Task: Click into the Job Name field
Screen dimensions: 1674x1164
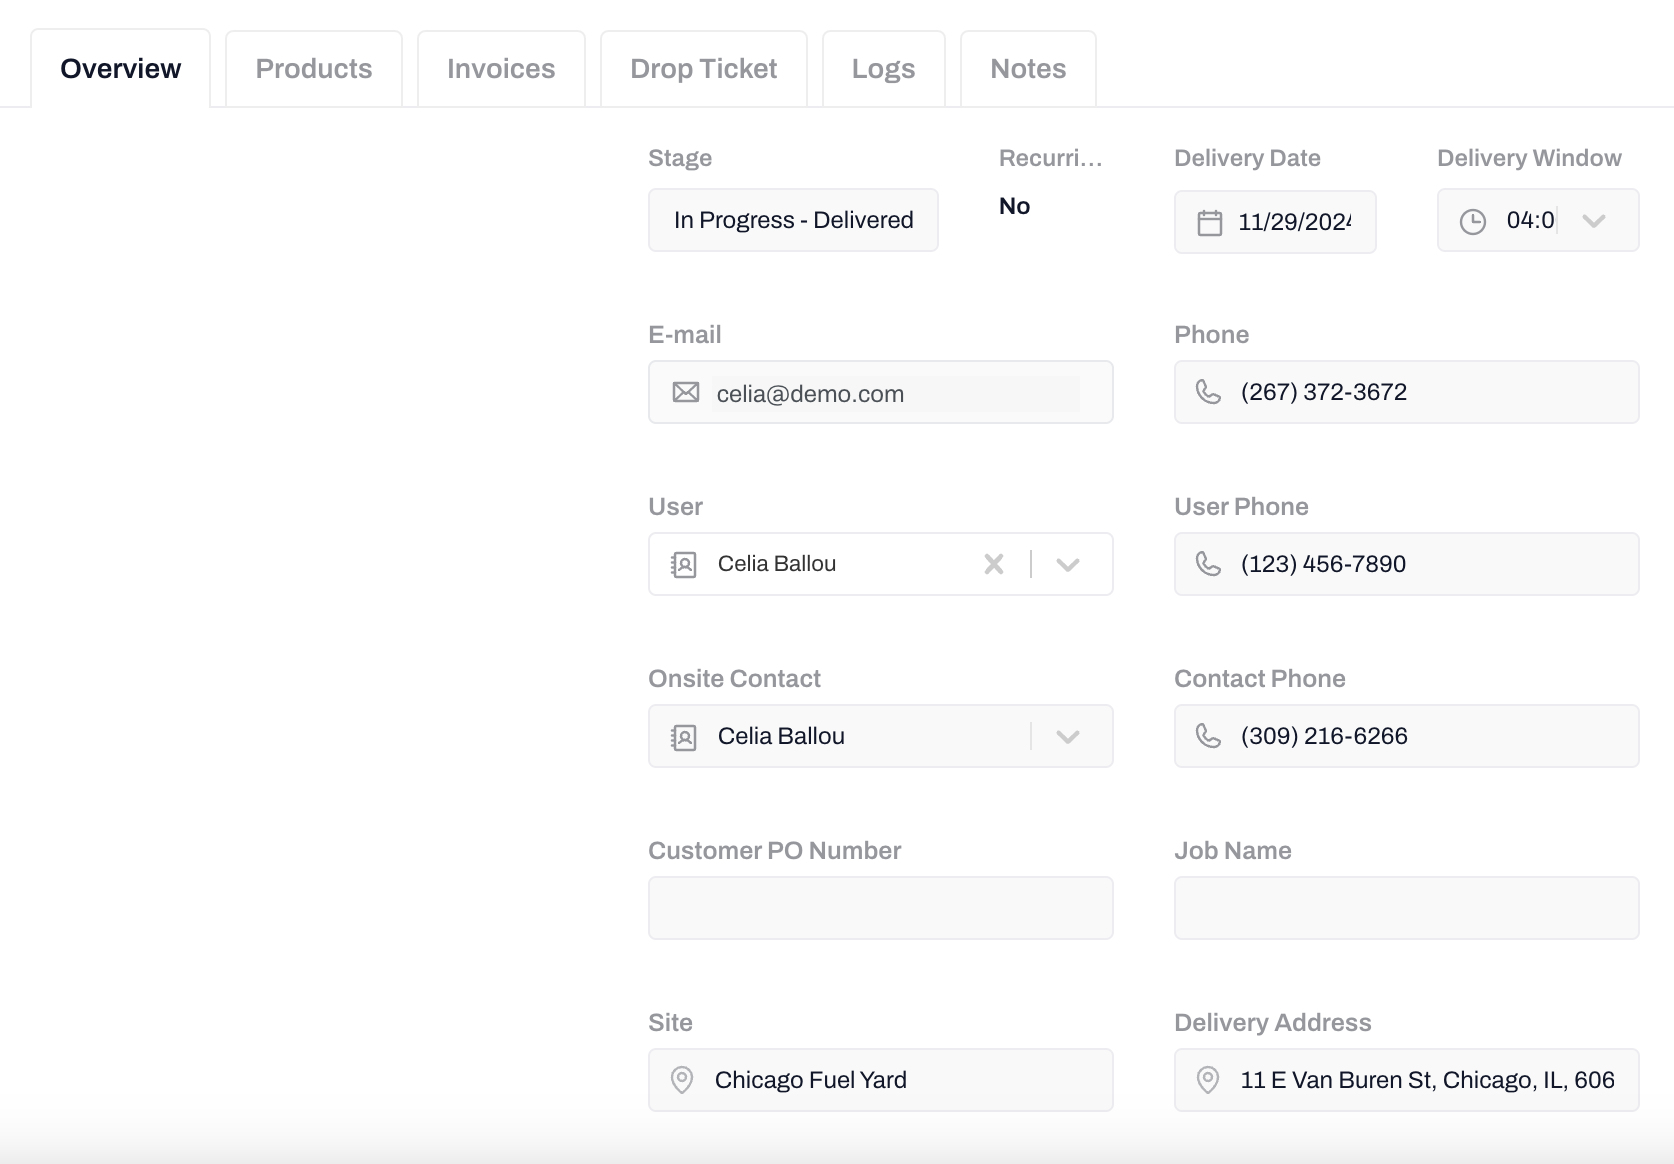Action: (1406, 908)
